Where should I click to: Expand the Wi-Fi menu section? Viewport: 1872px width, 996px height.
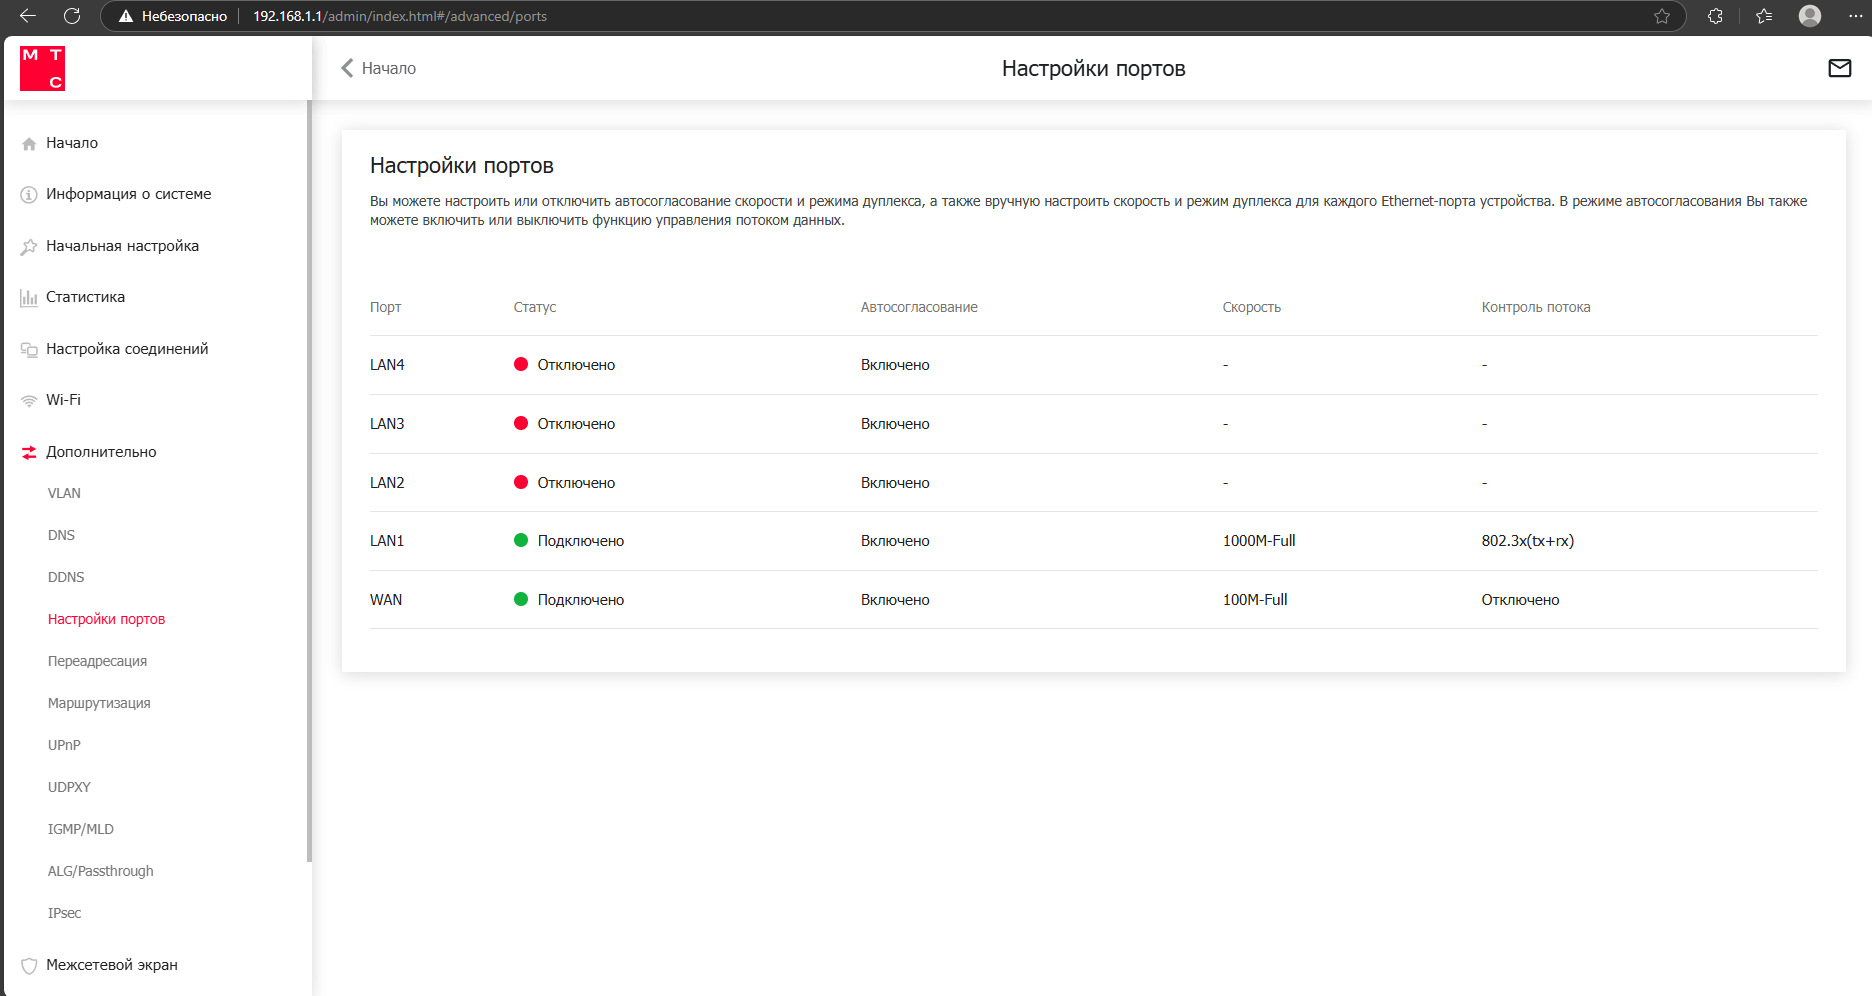(63, 400)
